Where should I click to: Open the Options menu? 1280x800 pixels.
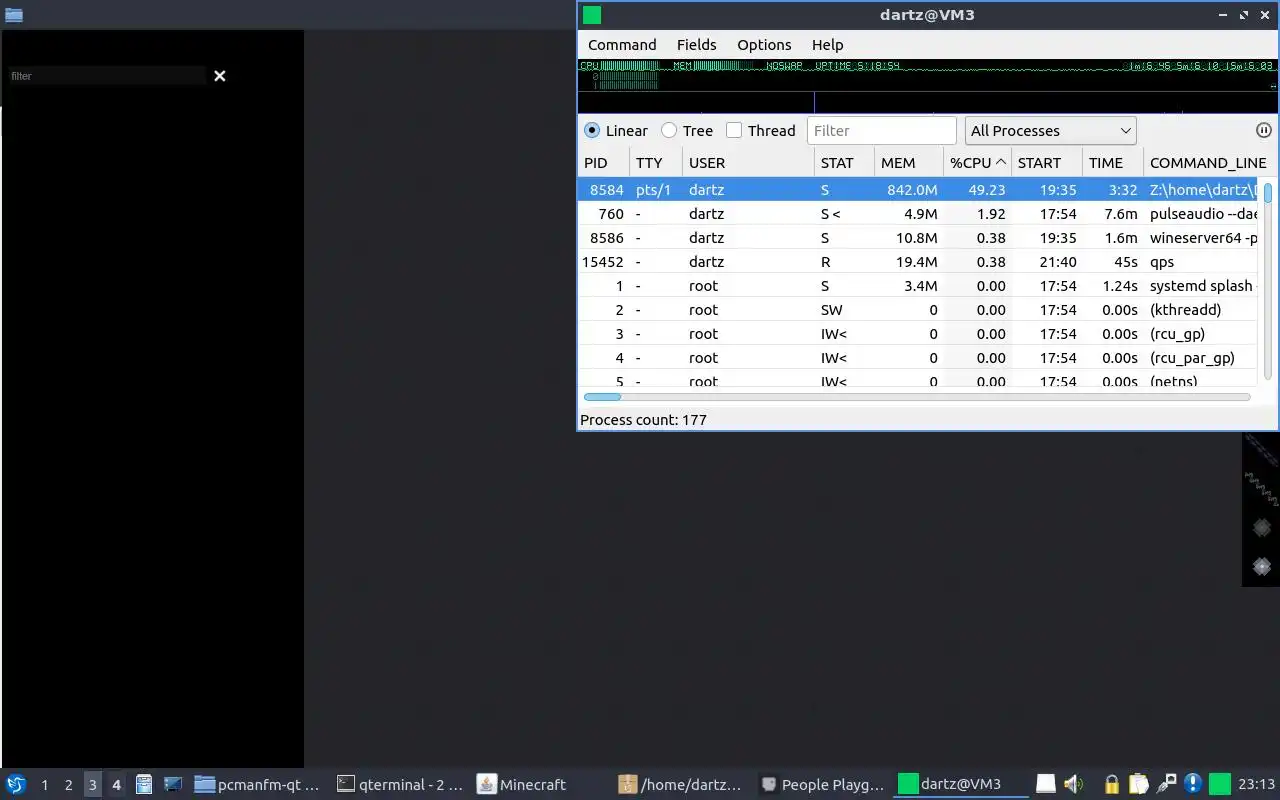764,45
